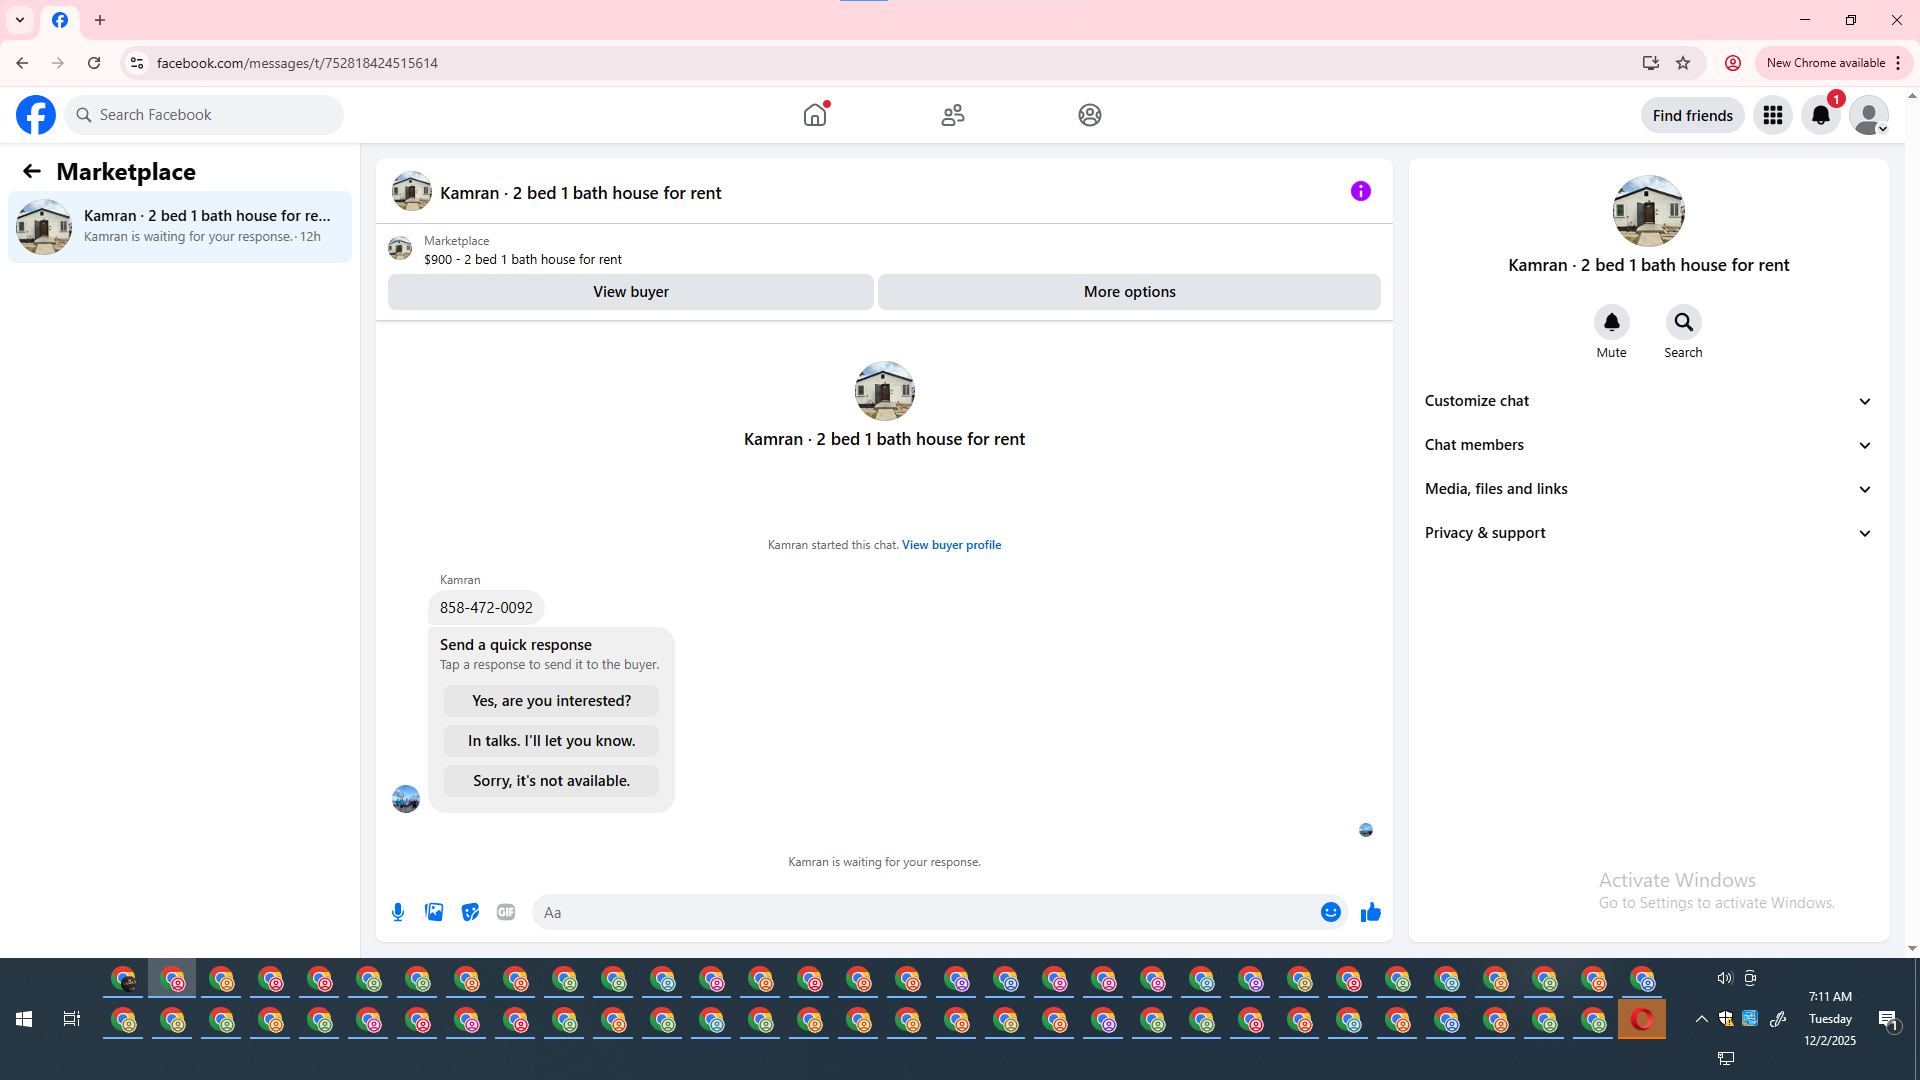Viewport: 1920px width, 1080px height.
Task: Send a thumbs-up like
Action: pos(1370,912)
